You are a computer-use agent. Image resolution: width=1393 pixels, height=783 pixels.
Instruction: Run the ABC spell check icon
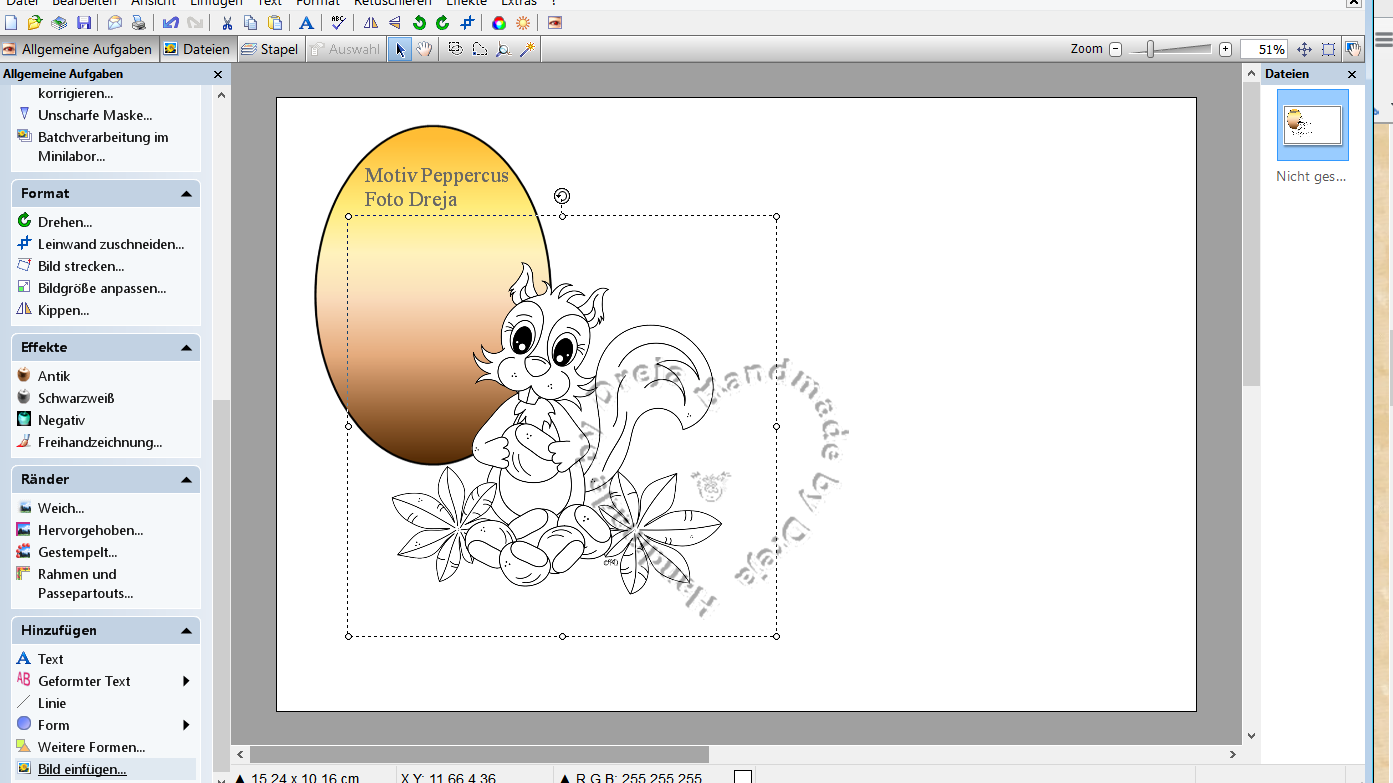339,23
